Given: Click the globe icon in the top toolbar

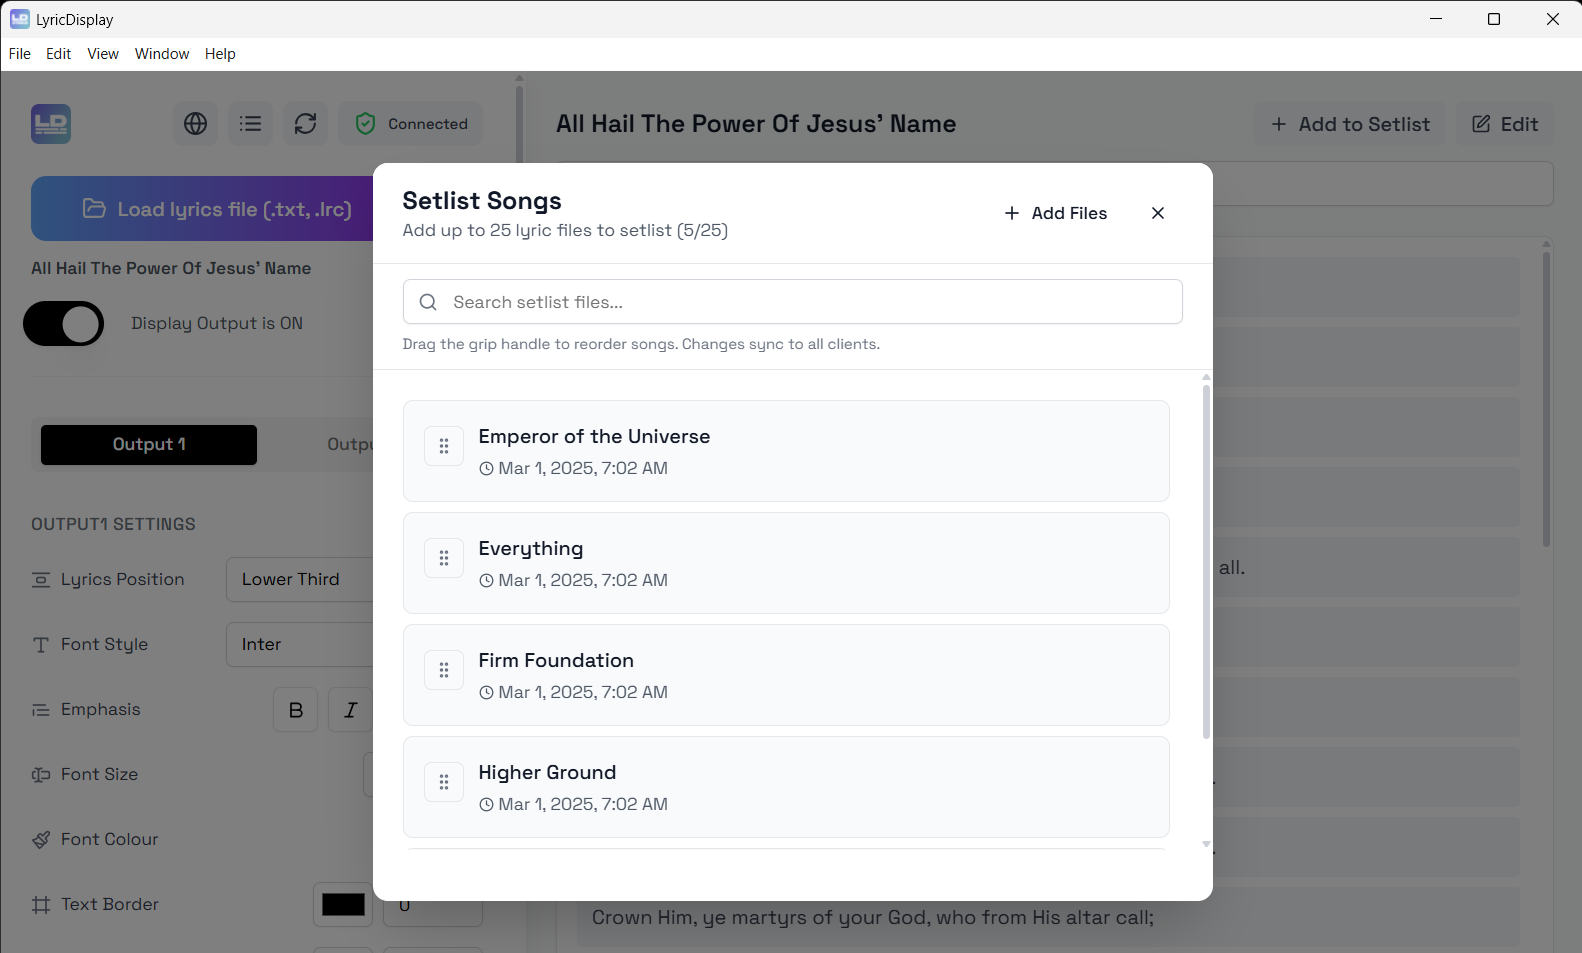Looking at the screenshot, I should (x=195, y=124).
